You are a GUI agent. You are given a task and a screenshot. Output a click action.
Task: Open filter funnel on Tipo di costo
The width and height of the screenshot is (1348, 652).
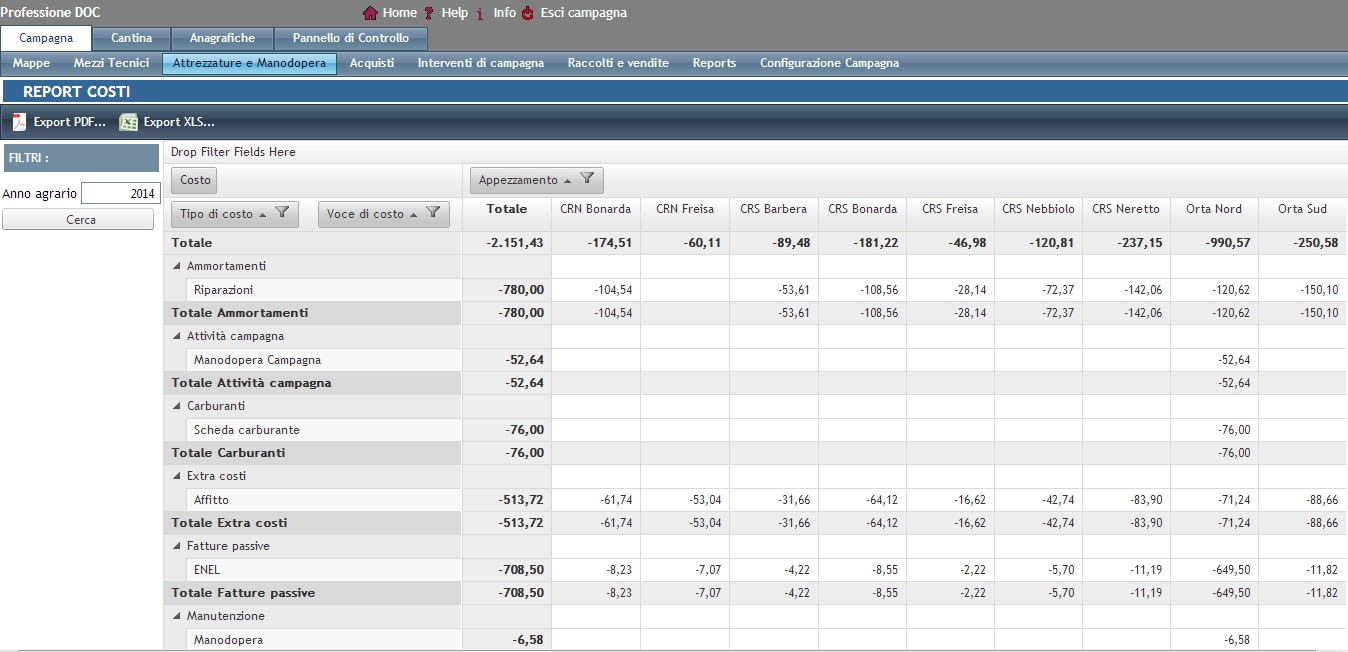pyautogui.click(x=282, y=213)
